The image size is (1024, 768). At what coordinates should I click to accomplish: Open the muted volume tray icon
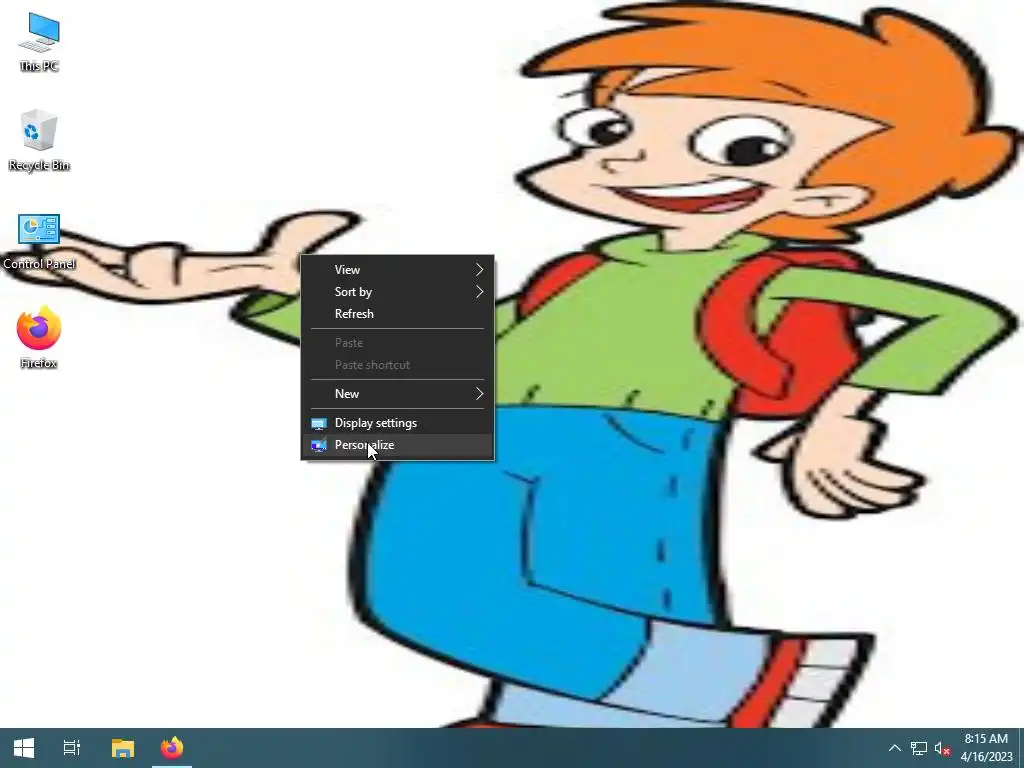tap(942, 748)
